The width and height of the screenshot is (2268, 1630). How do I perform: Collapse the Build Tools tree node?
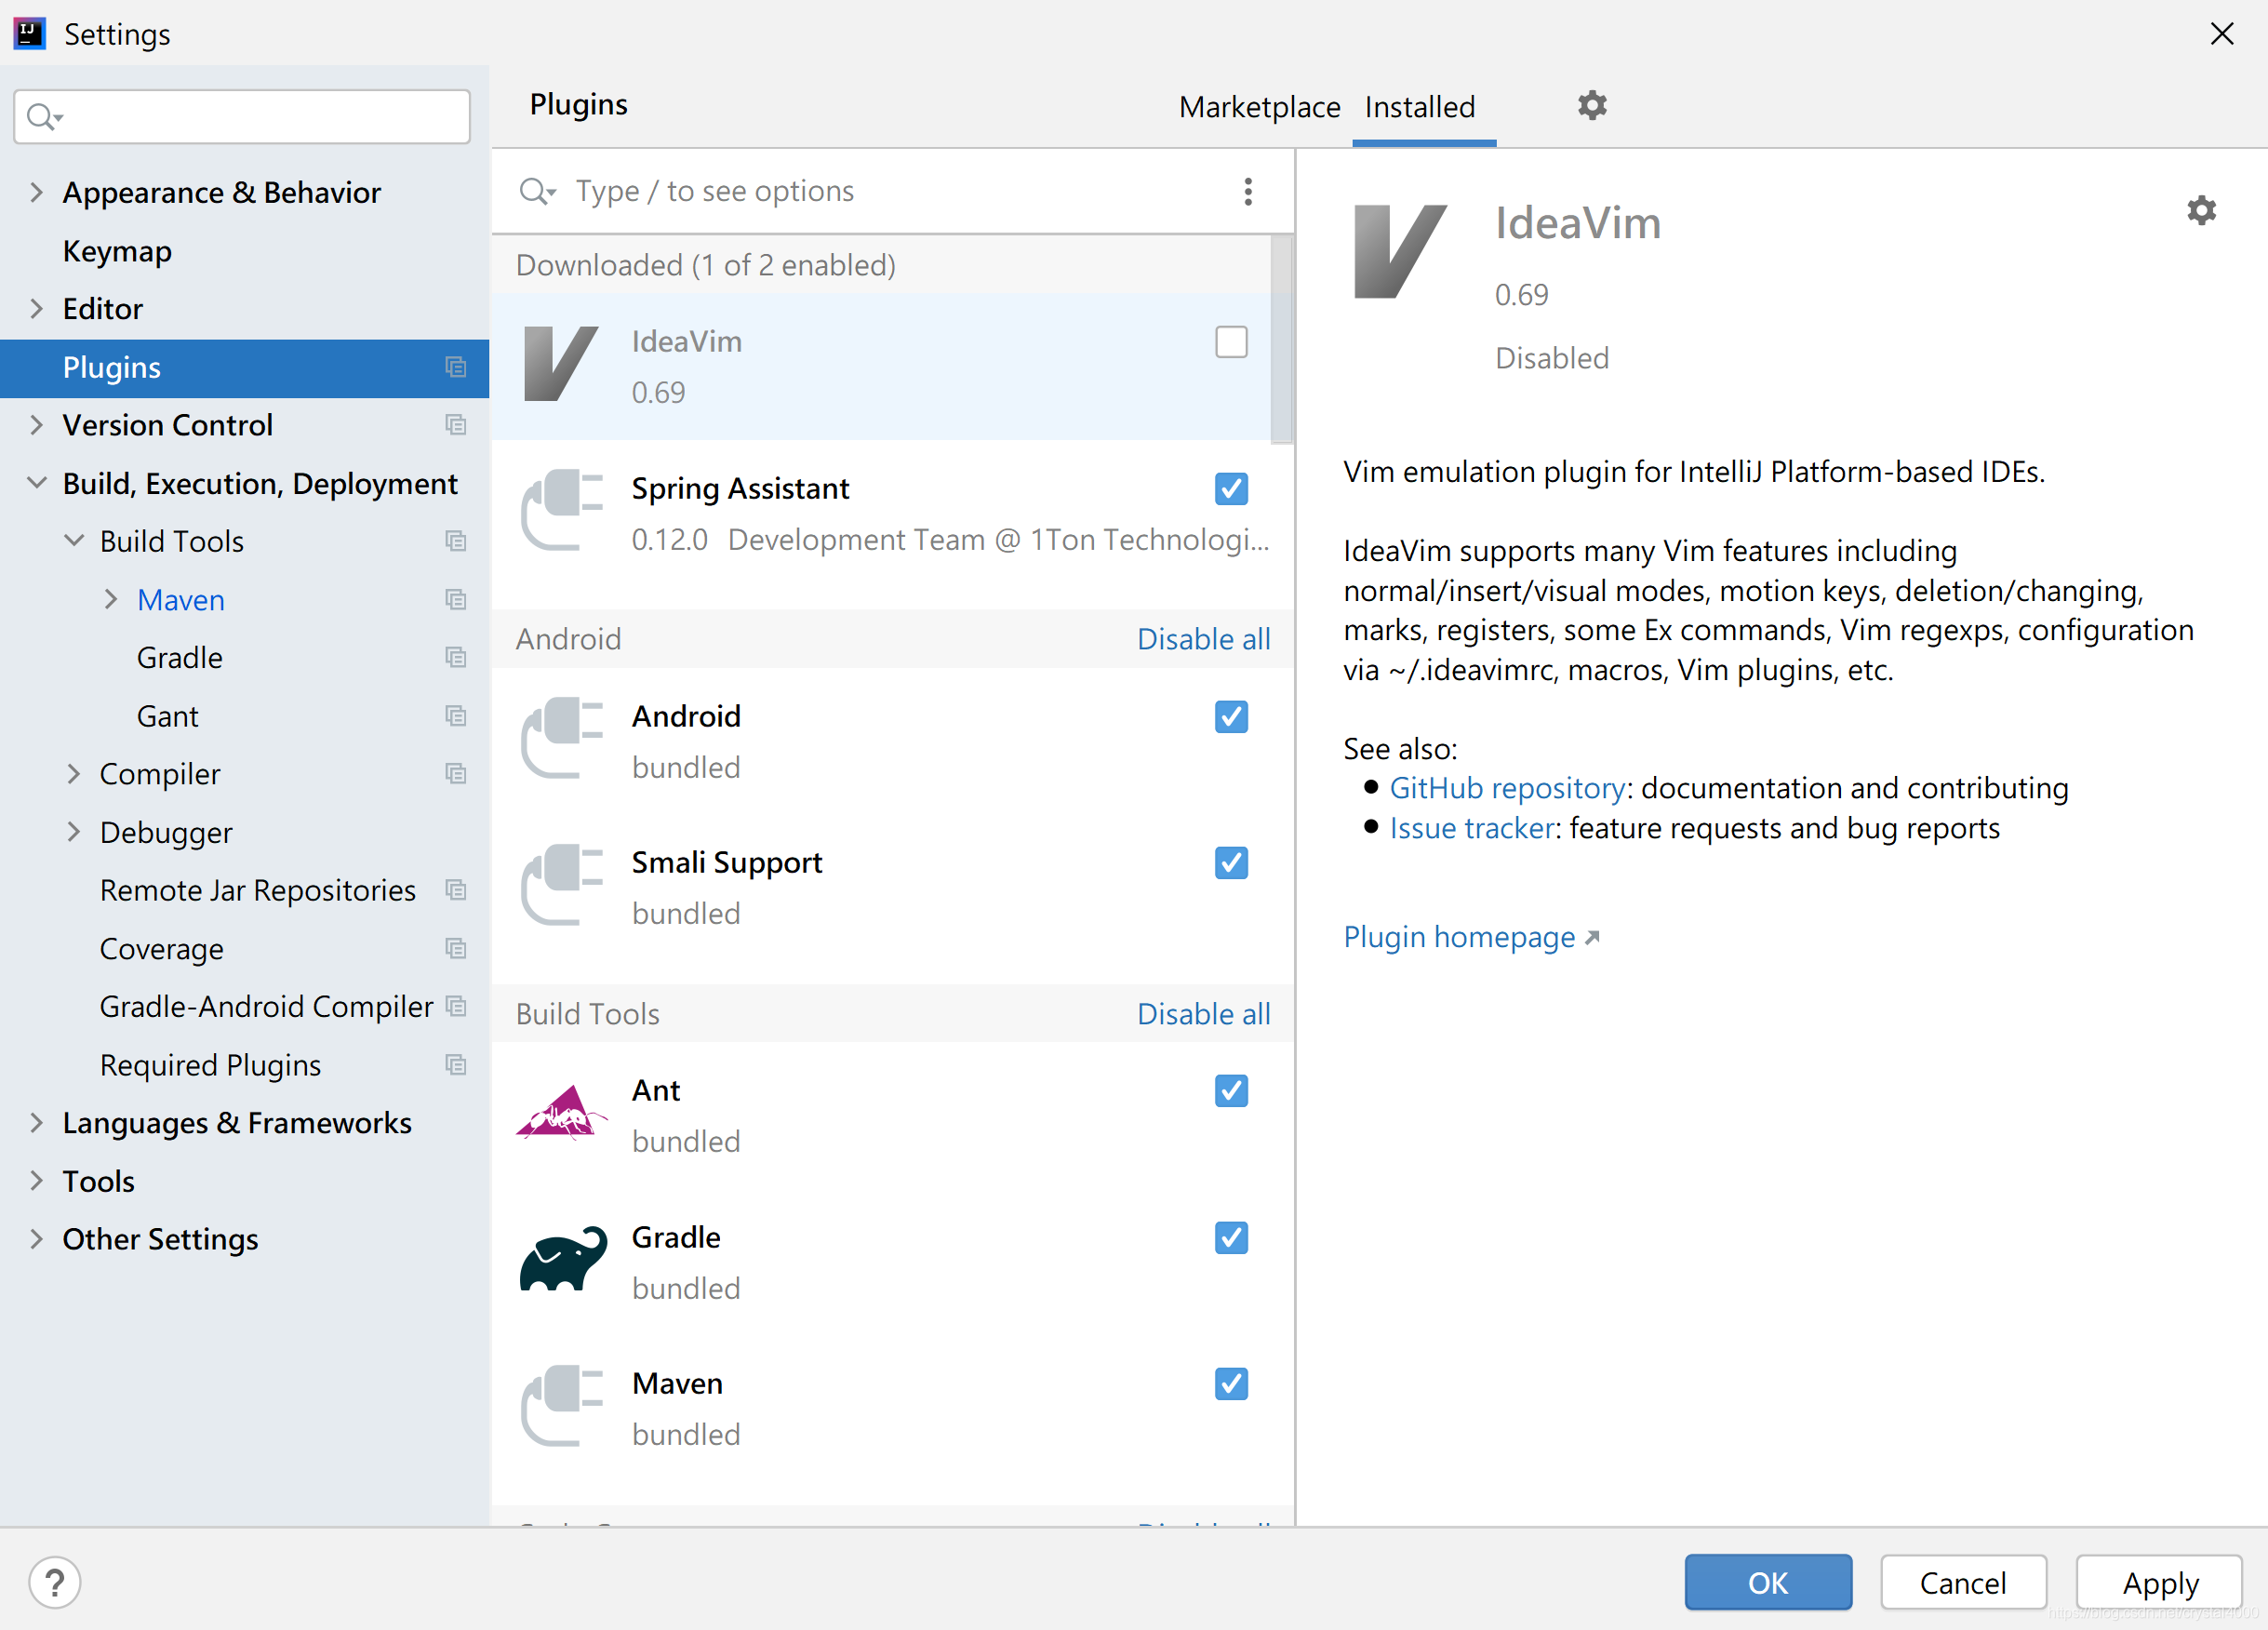click(x=73, y=541)
